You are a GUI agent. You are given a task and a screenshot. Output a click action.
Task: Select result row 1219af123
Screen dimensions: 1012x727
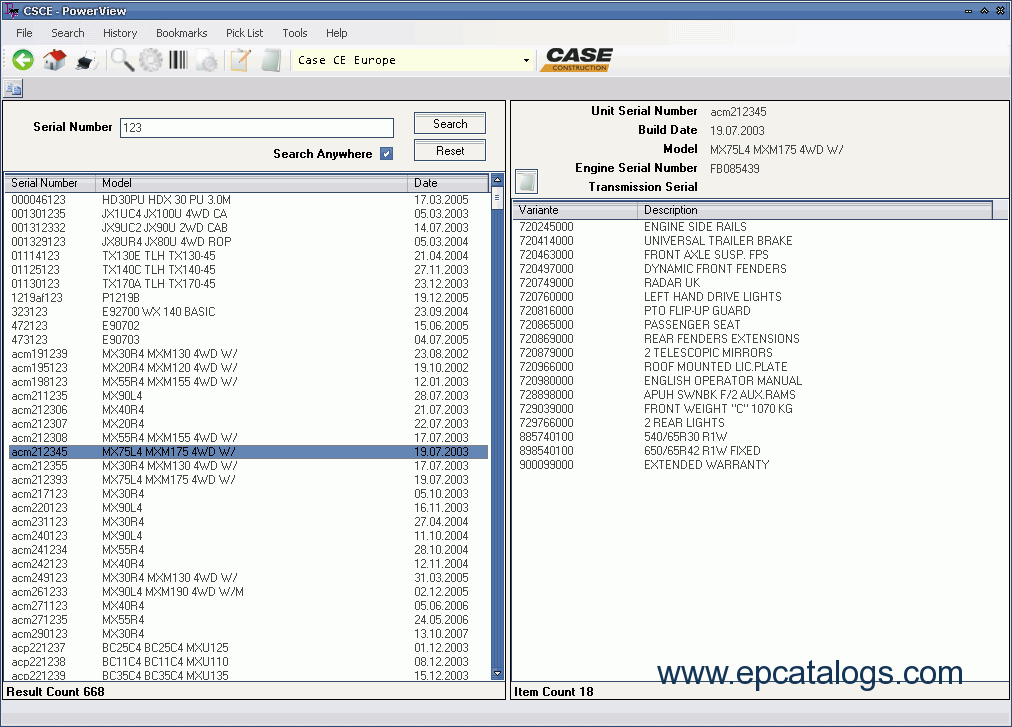coord(248,298)
